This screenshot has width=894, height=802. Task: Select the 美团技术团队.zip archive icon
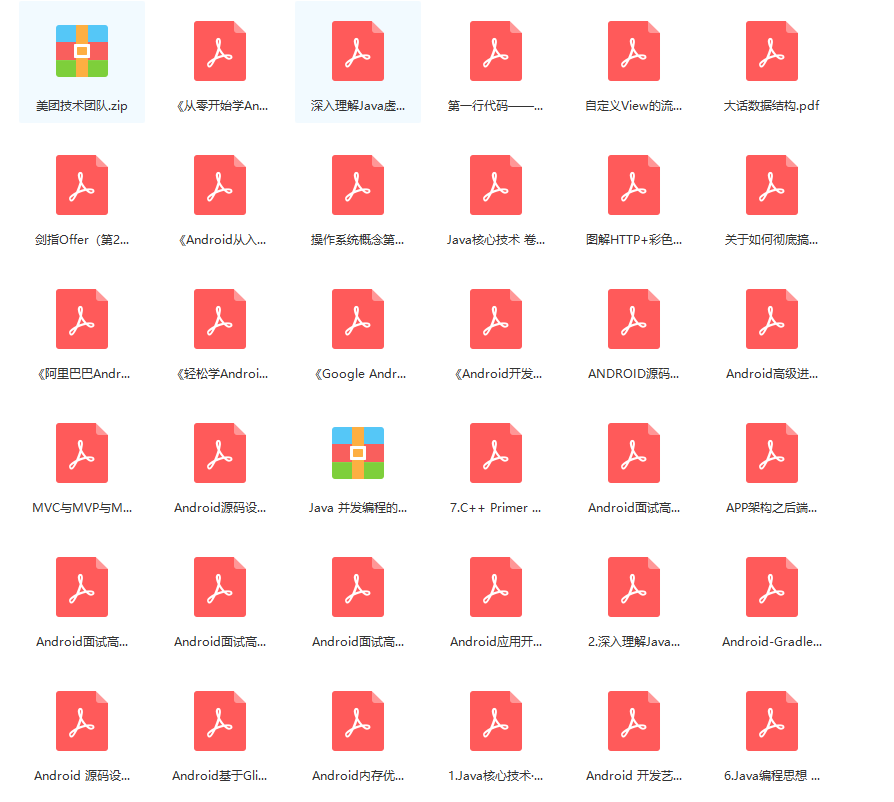pyautogui.click(x=82, y=51)
